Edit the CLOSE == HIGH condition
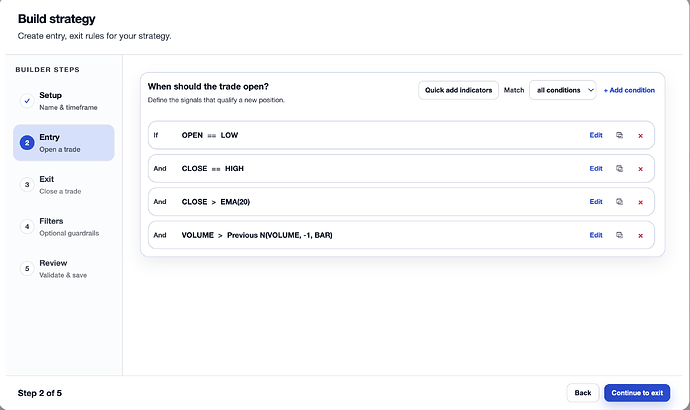This screenshot has width=690, height=410. [596, 168]
